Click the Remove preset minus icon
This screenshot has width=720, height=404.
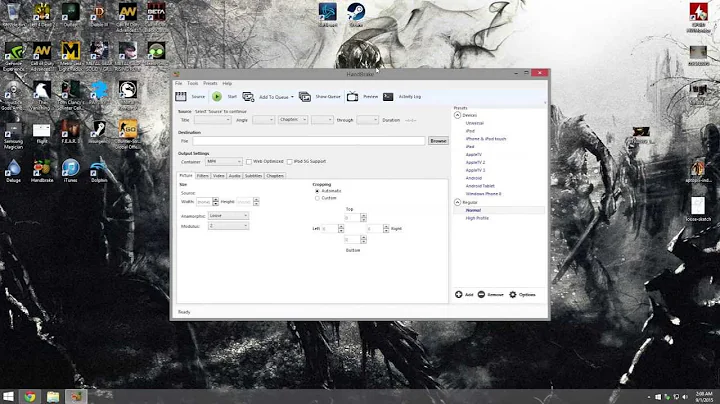click(x=481, y=294)
